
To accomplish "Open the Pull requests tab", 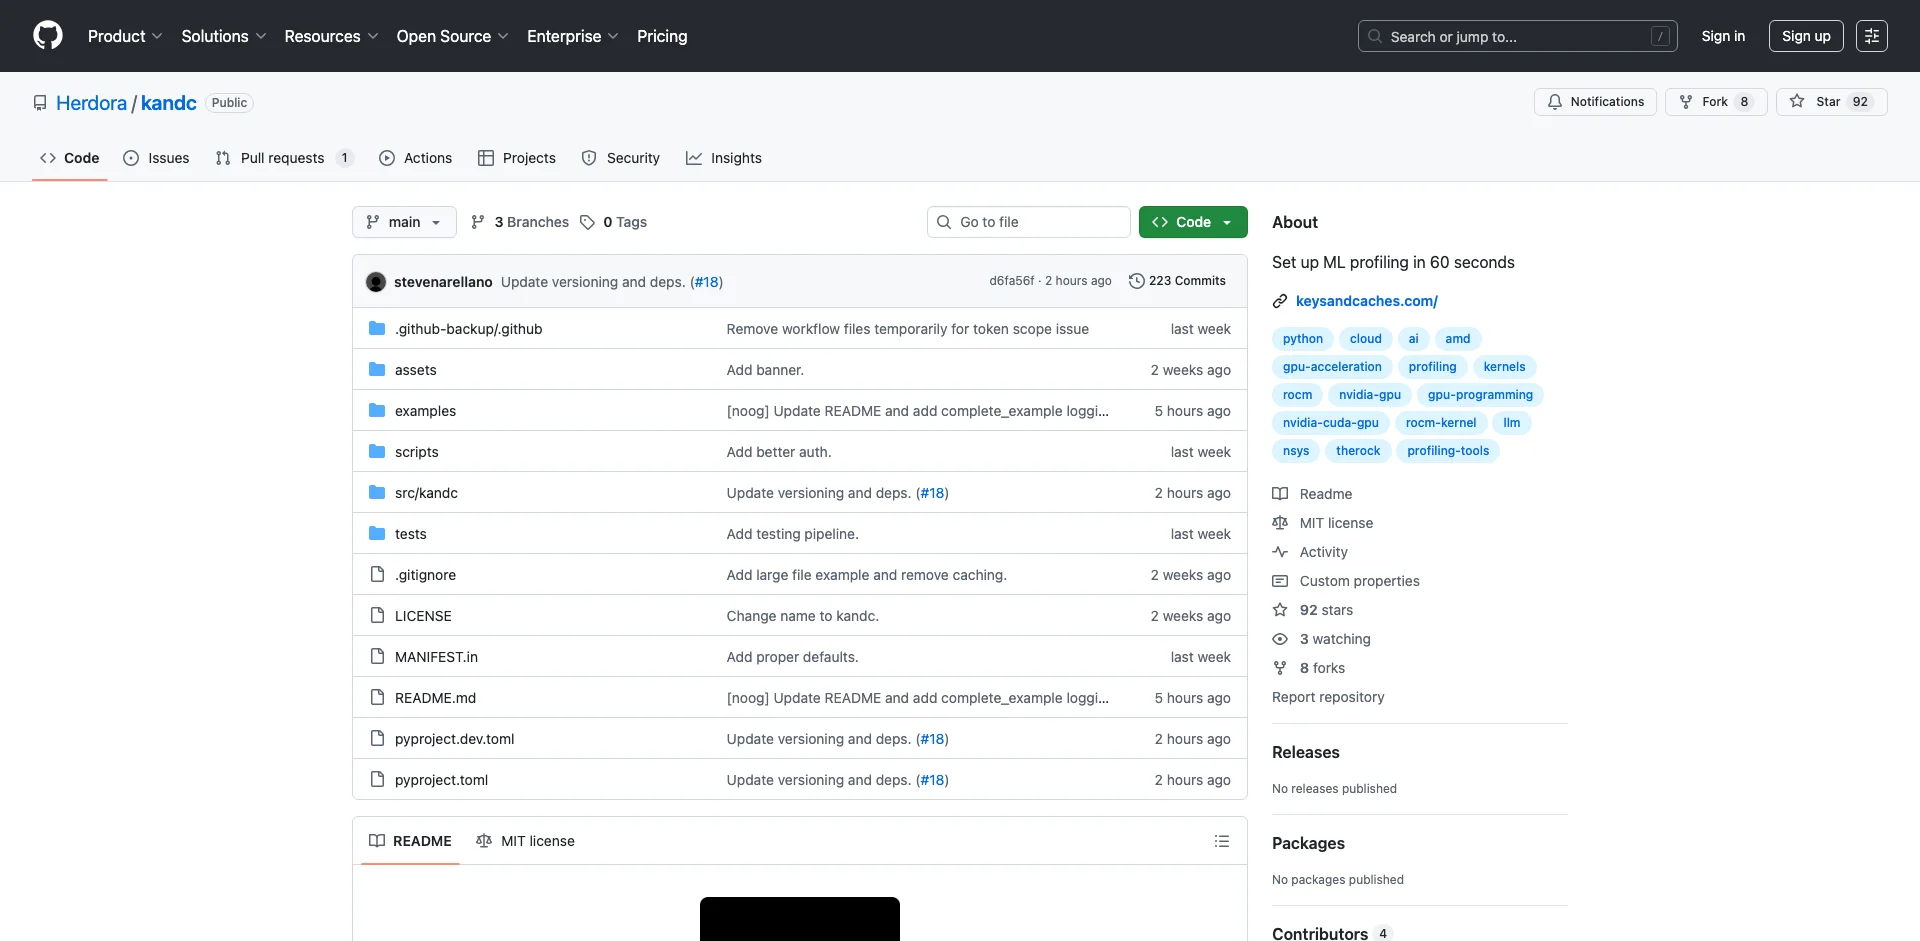I will point(283,158).
